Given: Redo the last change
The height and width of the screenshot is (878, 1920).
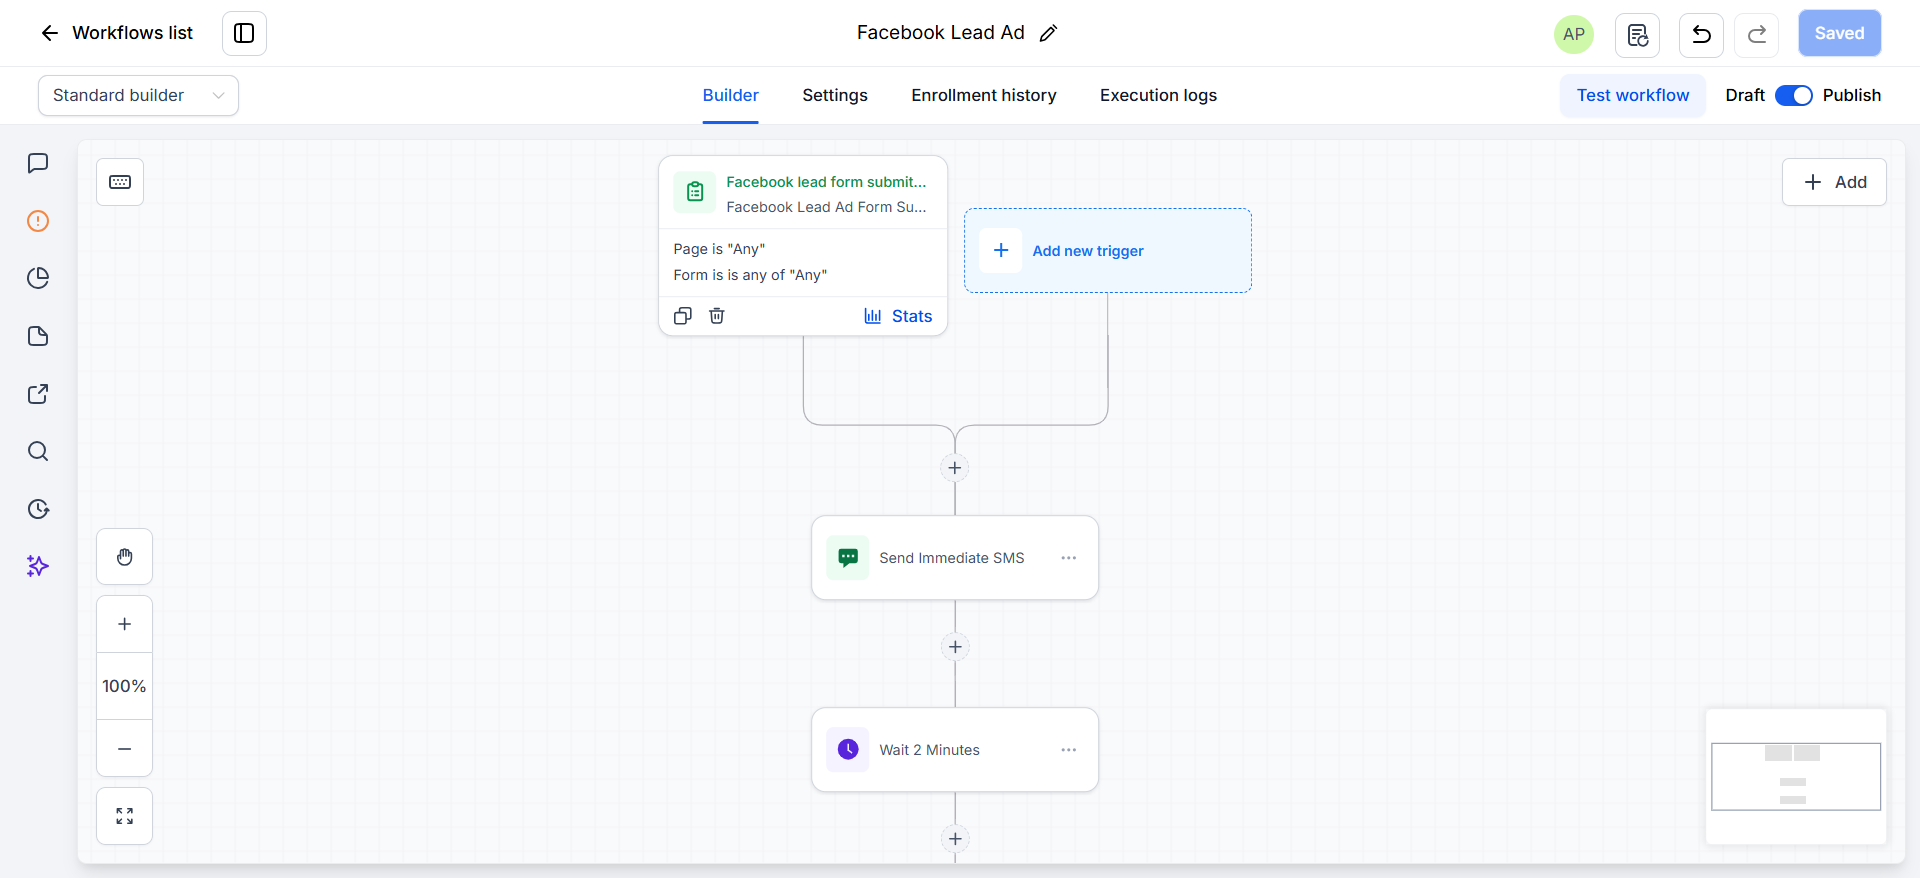Looking at the screenshot, I should coord(1757,35).
